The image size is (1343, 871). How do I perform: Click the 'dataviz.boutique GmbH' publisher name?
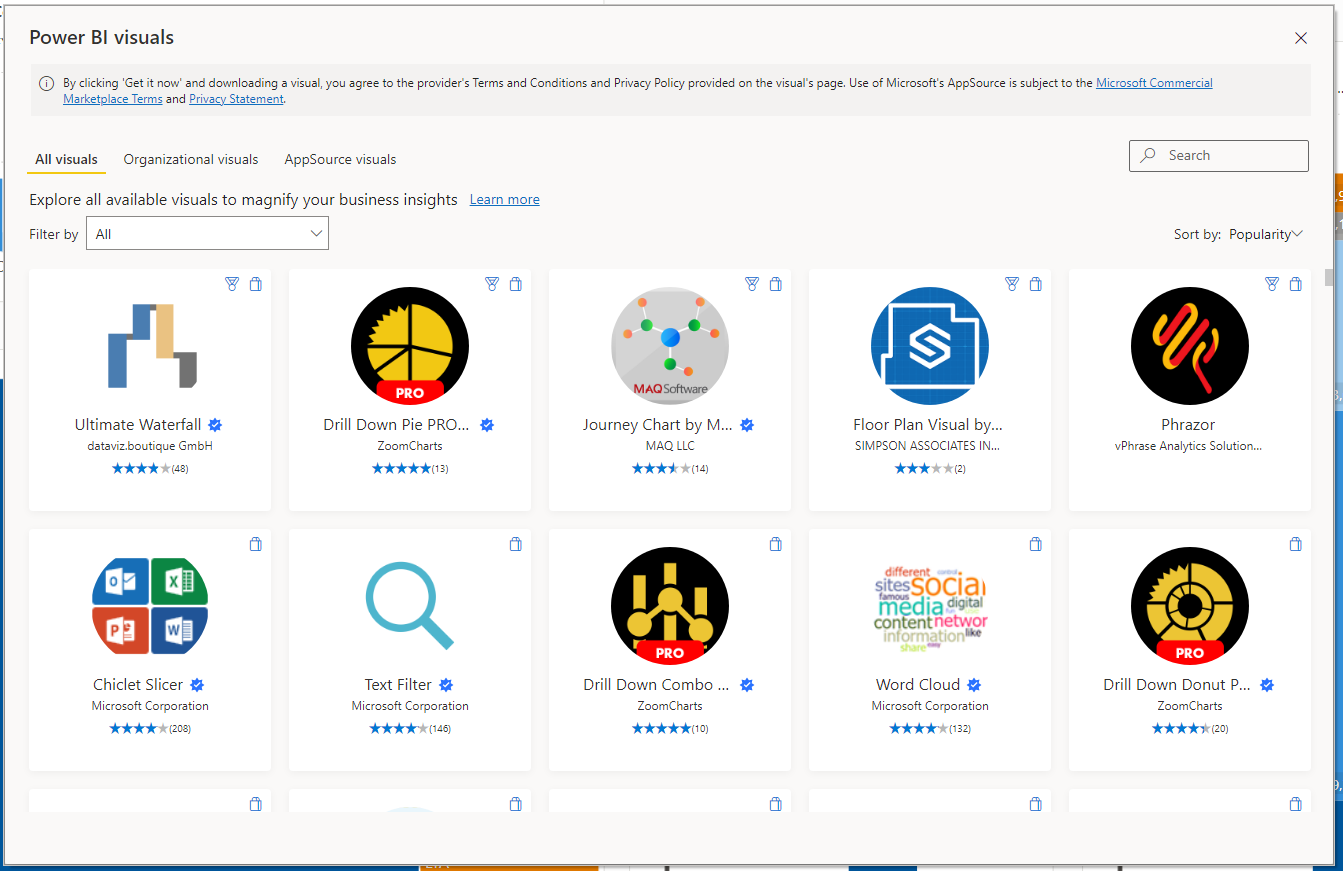tap(150, 446)
